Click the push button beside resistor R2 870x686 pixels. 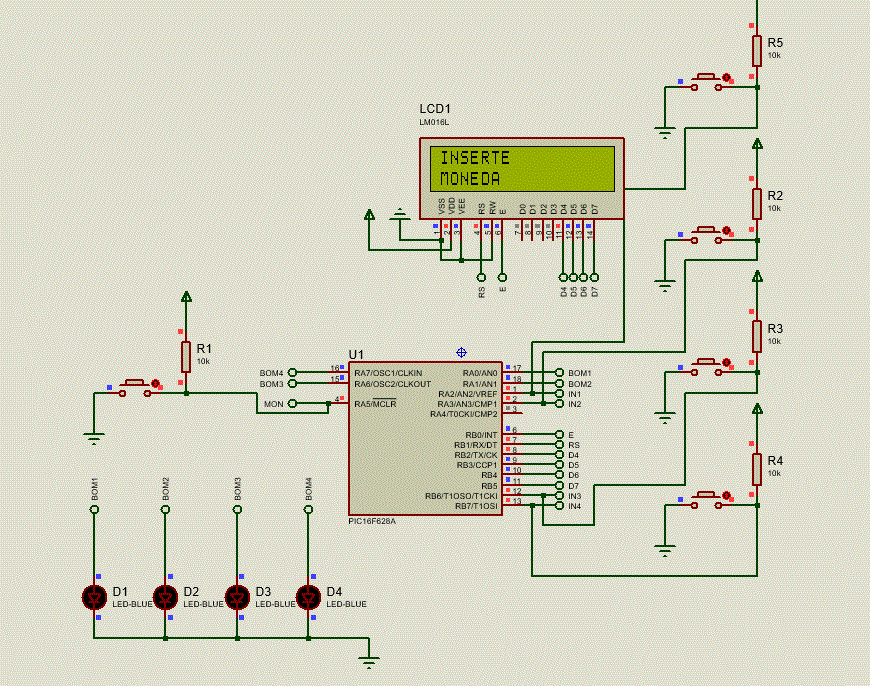pos(706,235)
